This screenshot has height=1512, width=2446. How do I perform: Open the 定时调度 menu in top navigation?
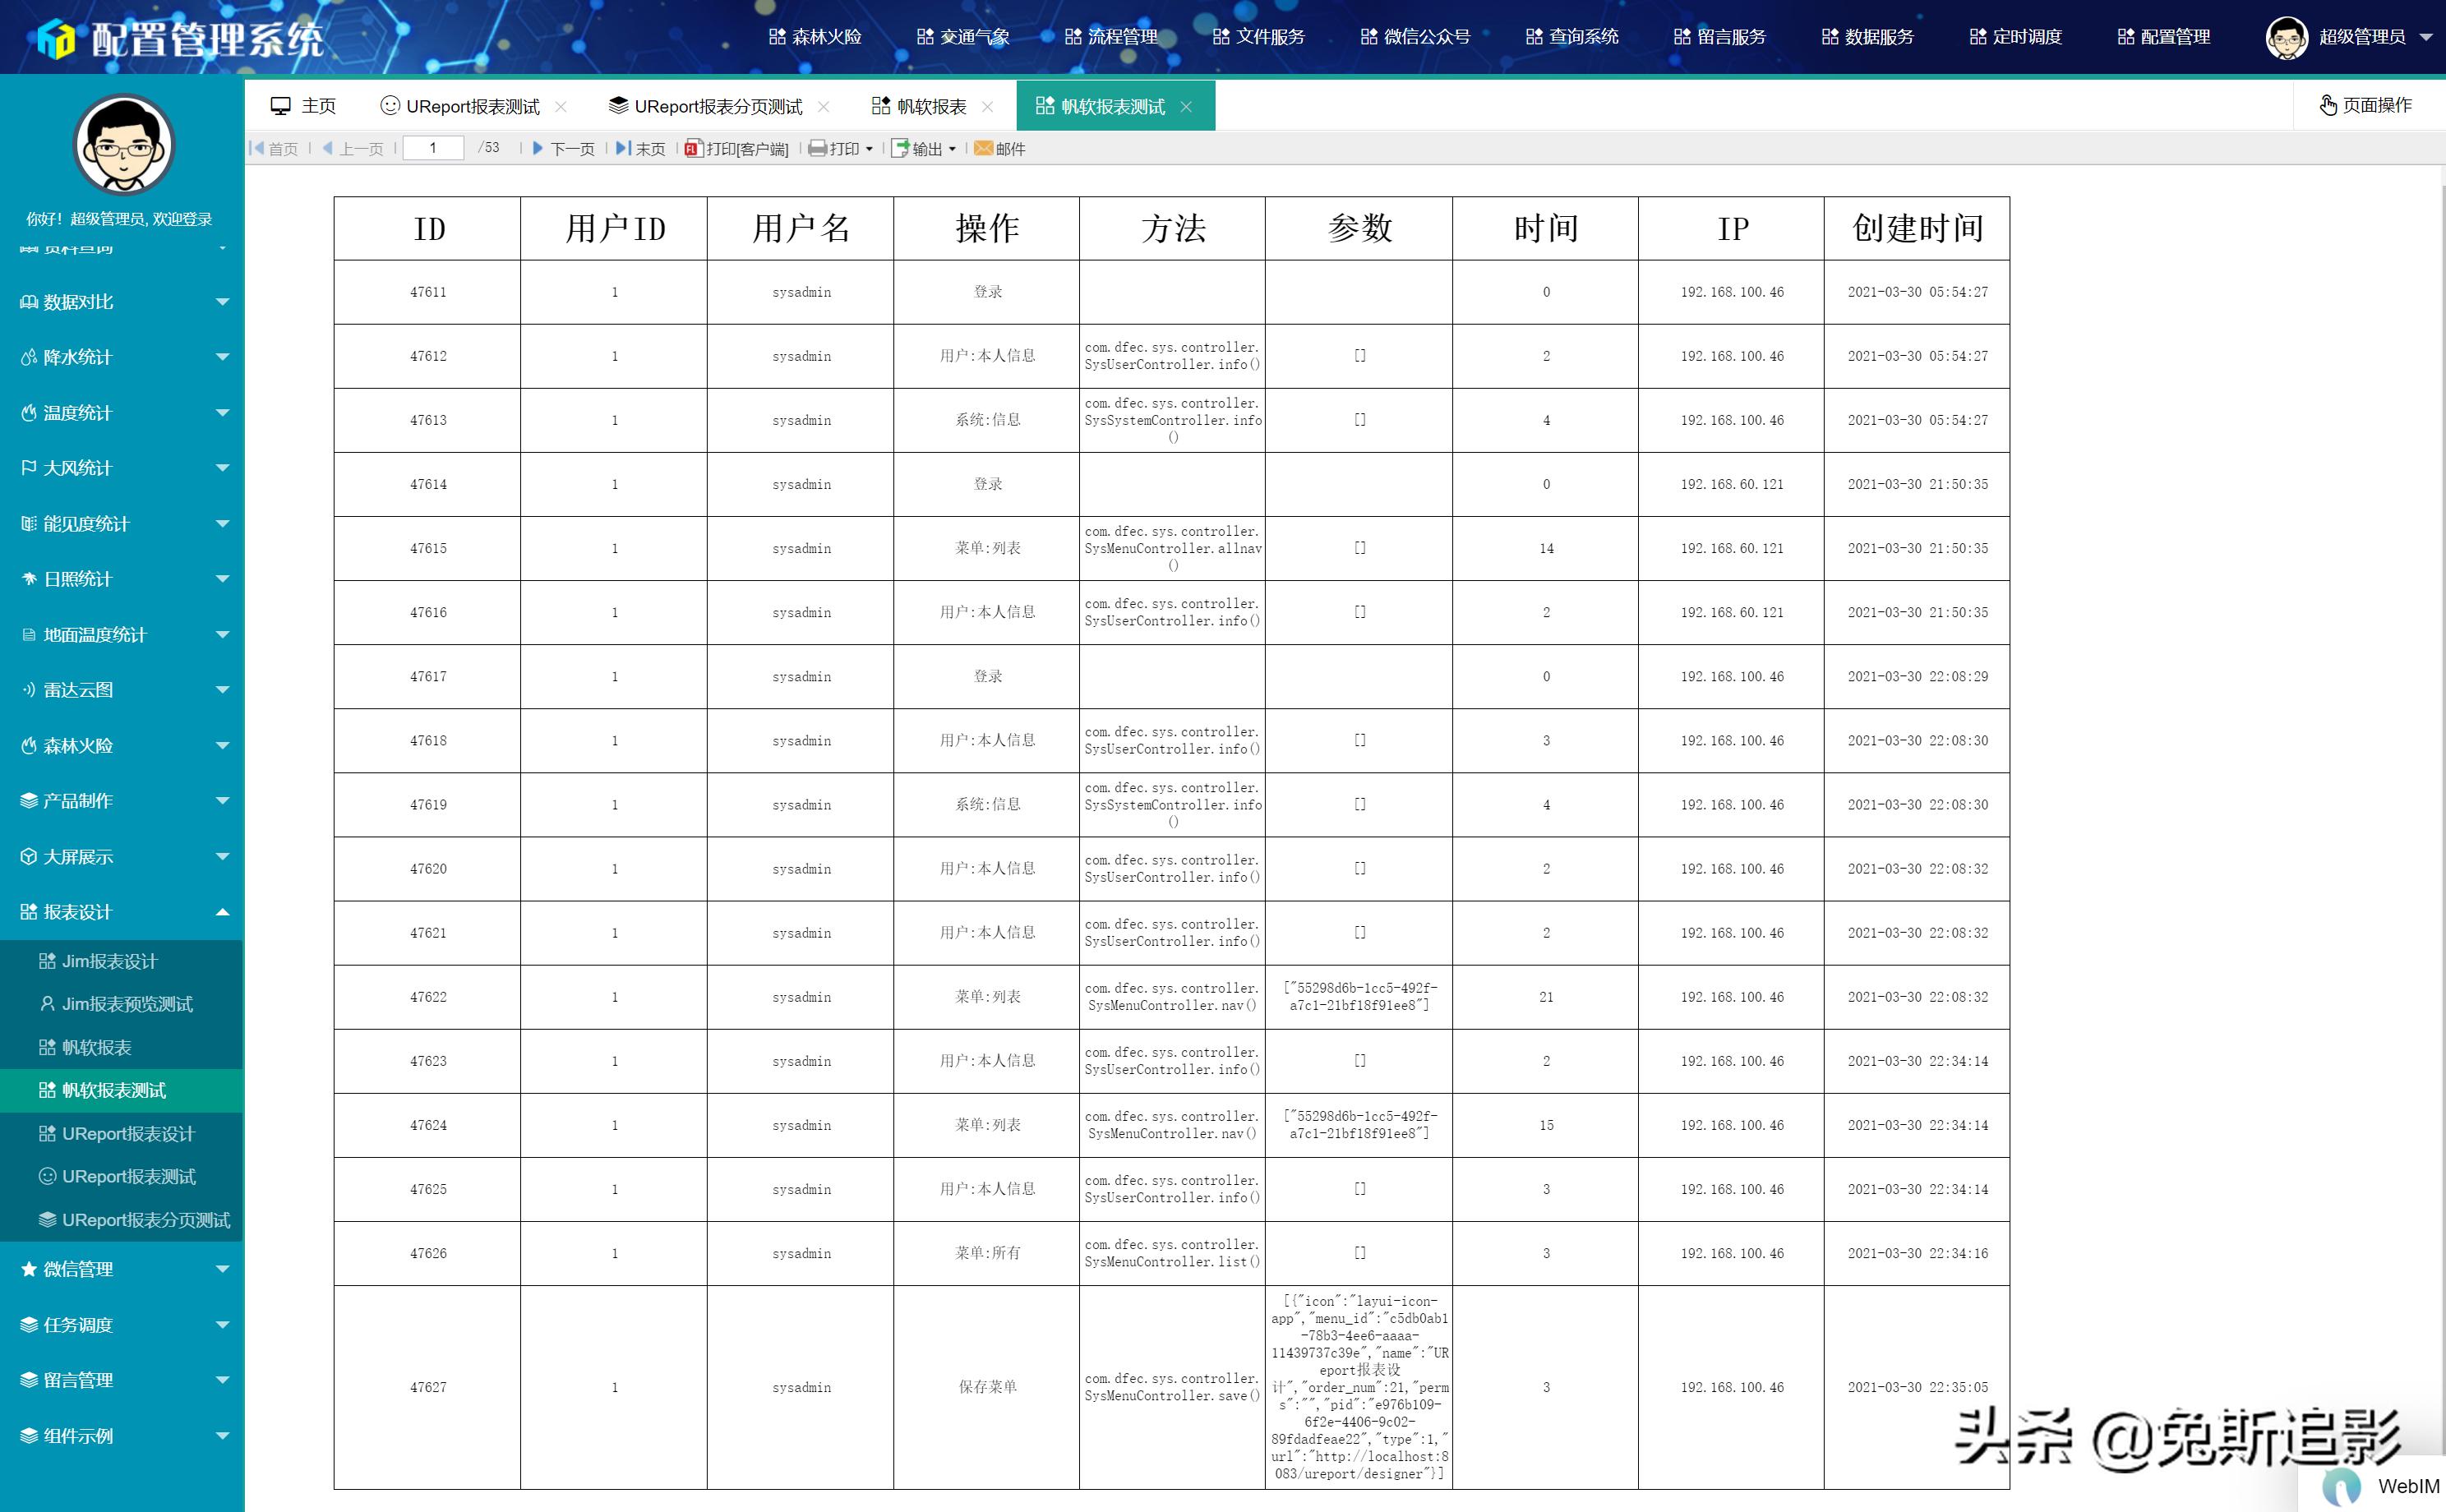(2016, 37)
